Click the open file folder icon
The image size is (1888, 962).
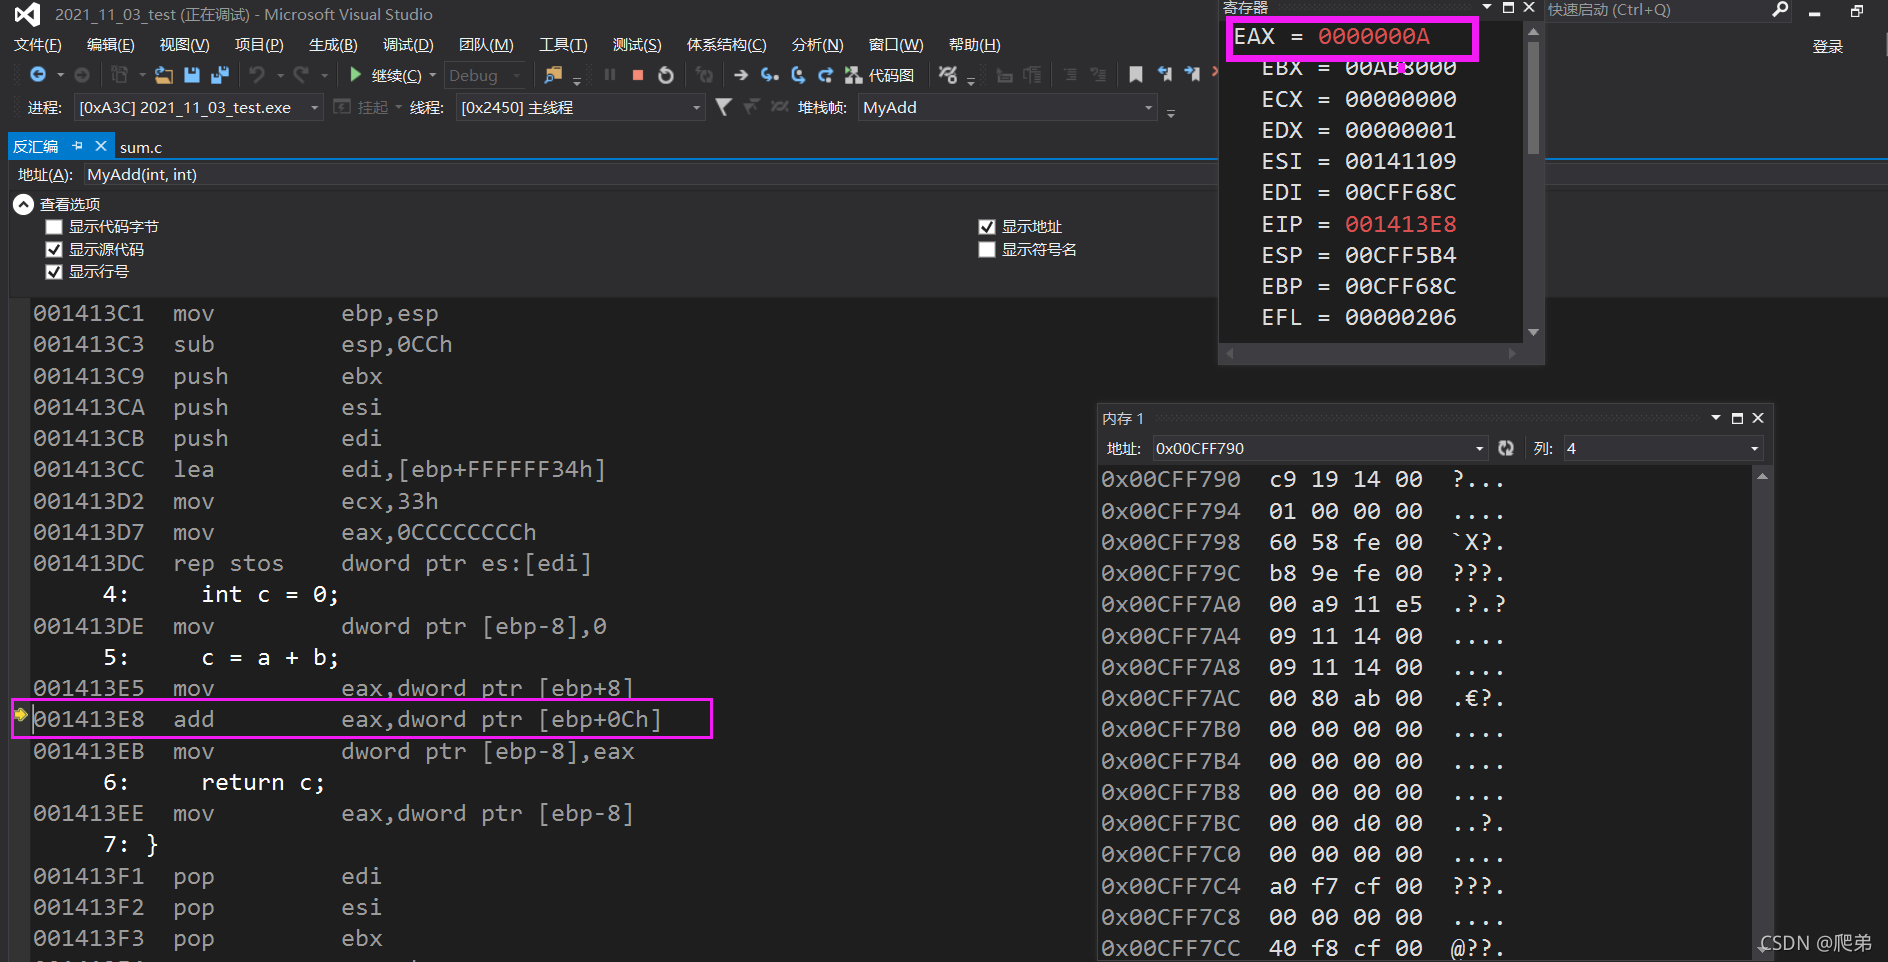[164, 75]
